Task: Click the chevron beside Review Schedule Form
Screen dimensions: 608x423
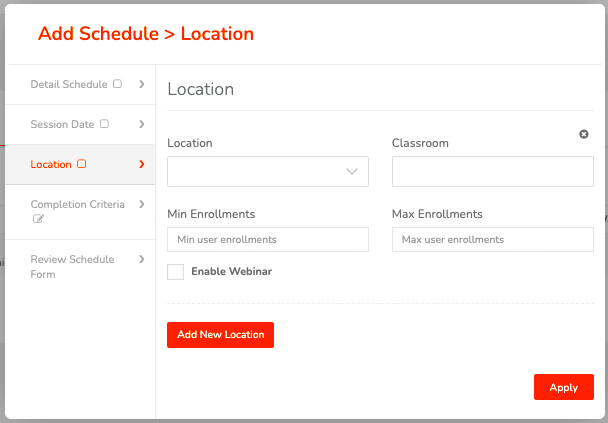Action: click(142, 259)
